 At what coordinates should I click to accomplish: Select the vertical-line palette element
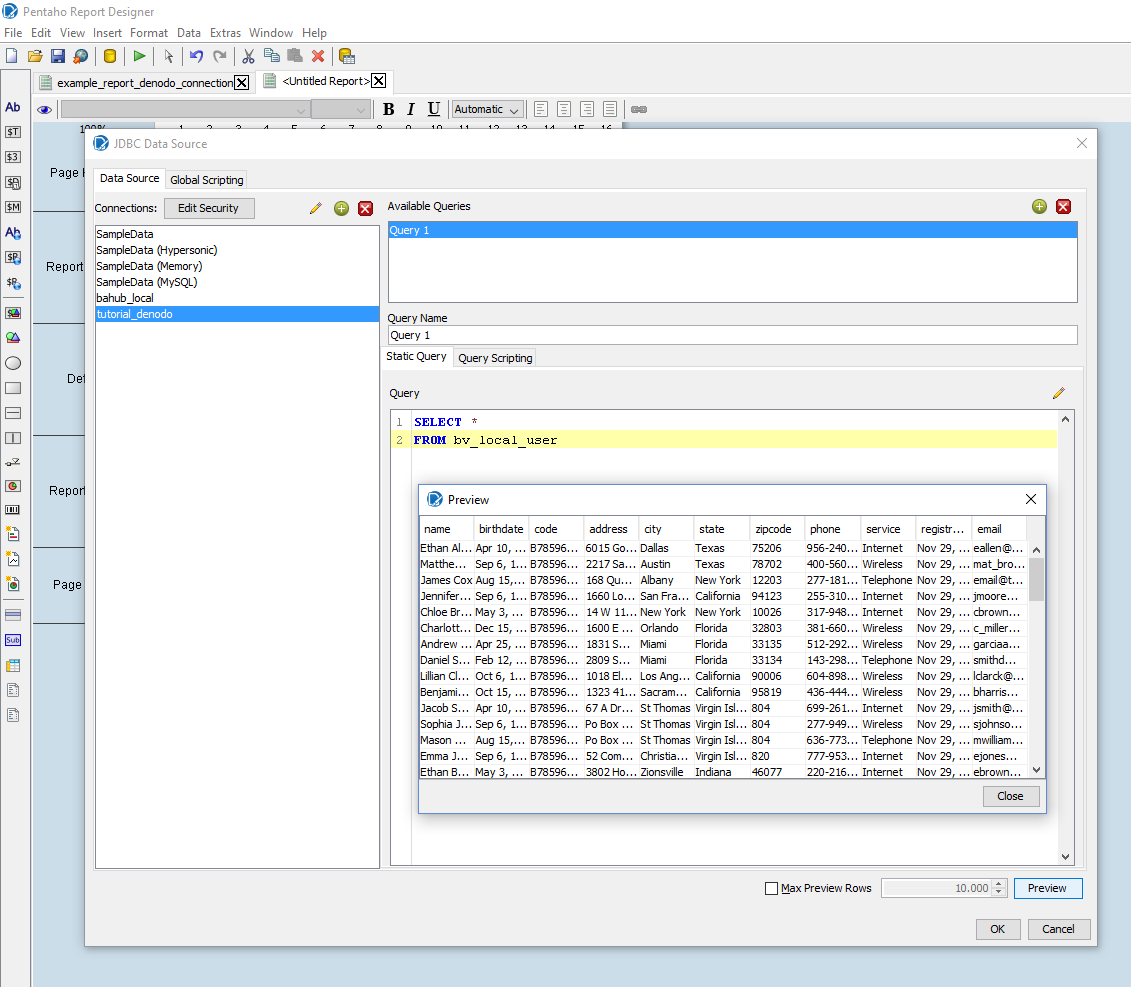coord(13,438)
